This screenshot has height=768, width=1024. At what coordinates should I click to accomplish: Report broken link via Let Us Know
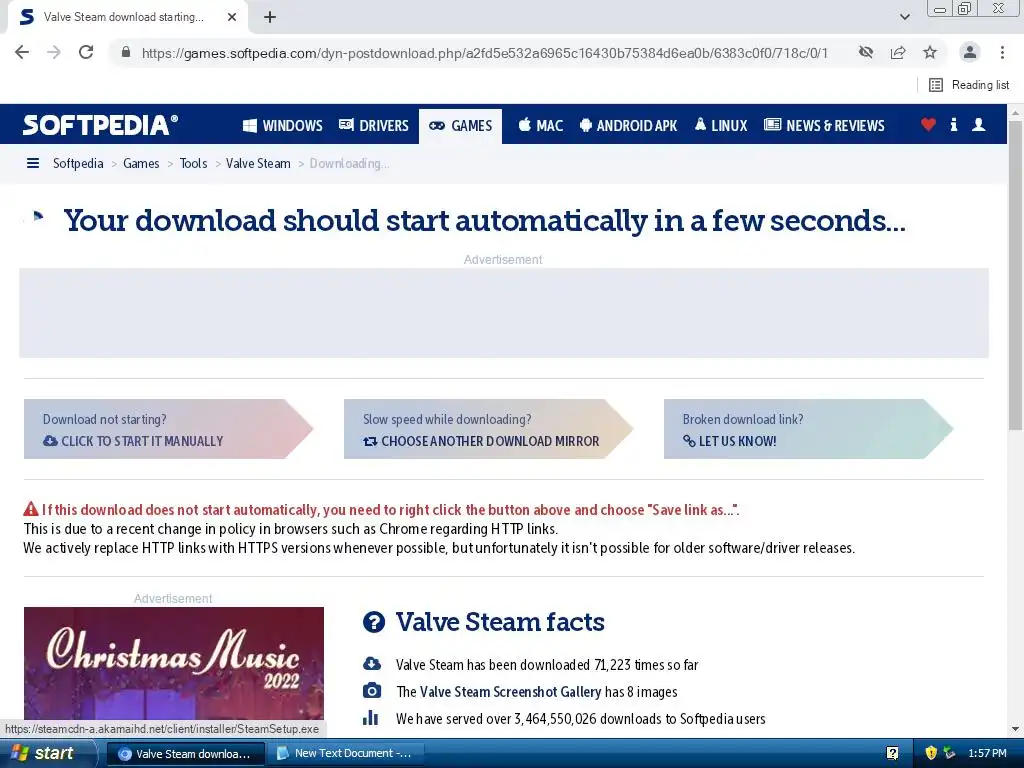click(x=808, y=429)
